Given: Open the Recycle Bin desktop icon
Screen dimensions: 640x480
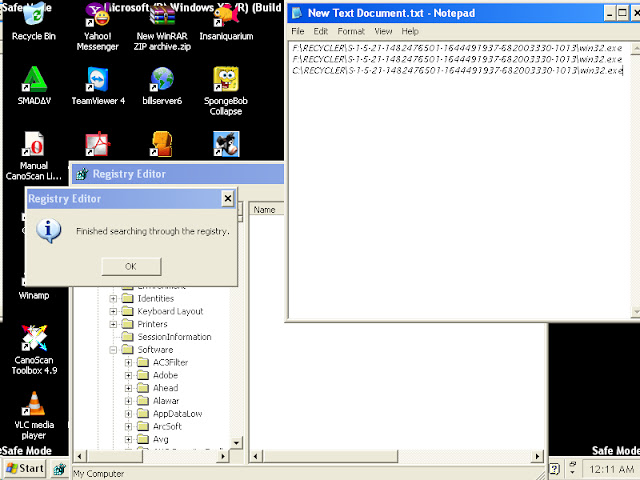Looking at the screenshot, I should coord(33,20).
